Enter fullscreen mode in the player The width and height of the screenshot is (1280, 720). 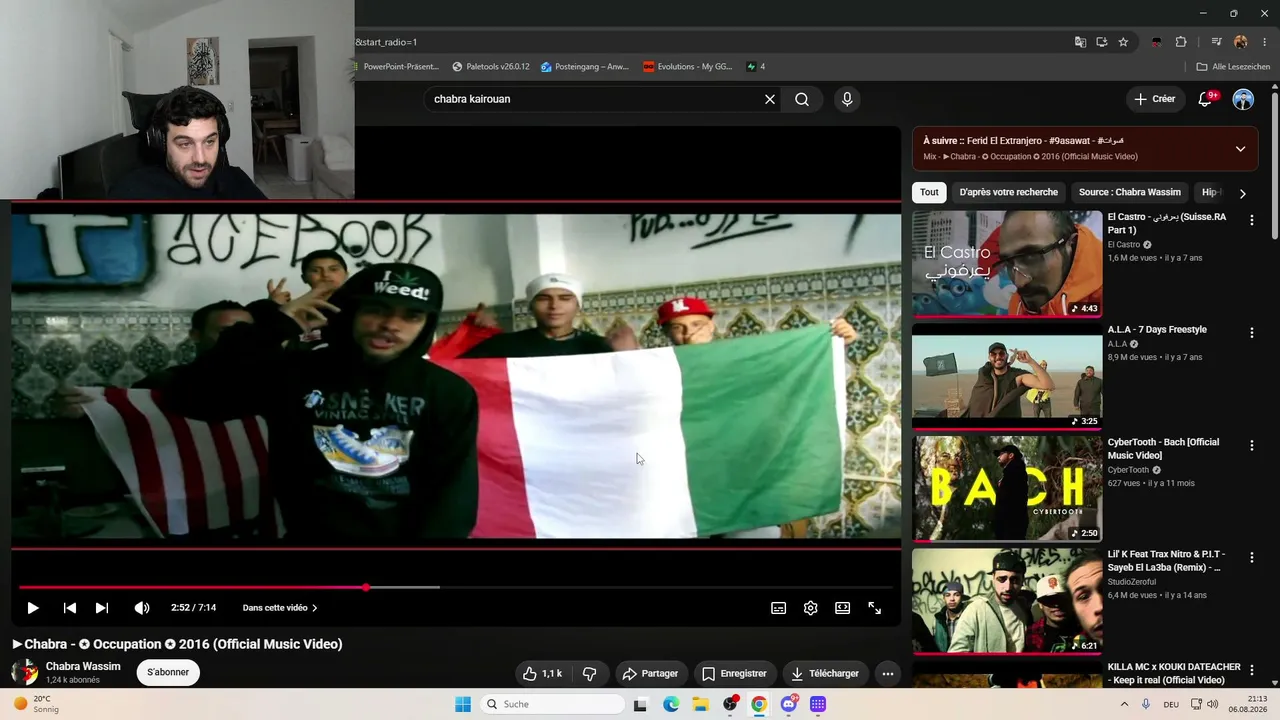point(874,608)
